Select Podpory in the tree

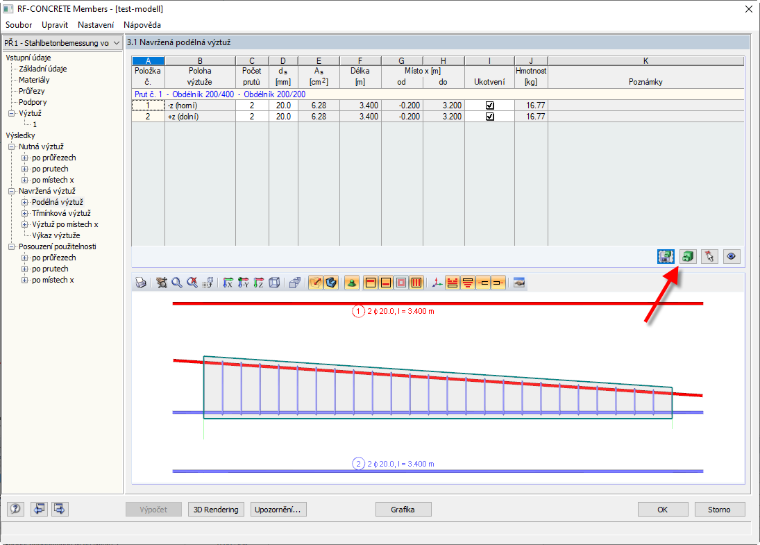pyautogui.click(x=32, y=102)
